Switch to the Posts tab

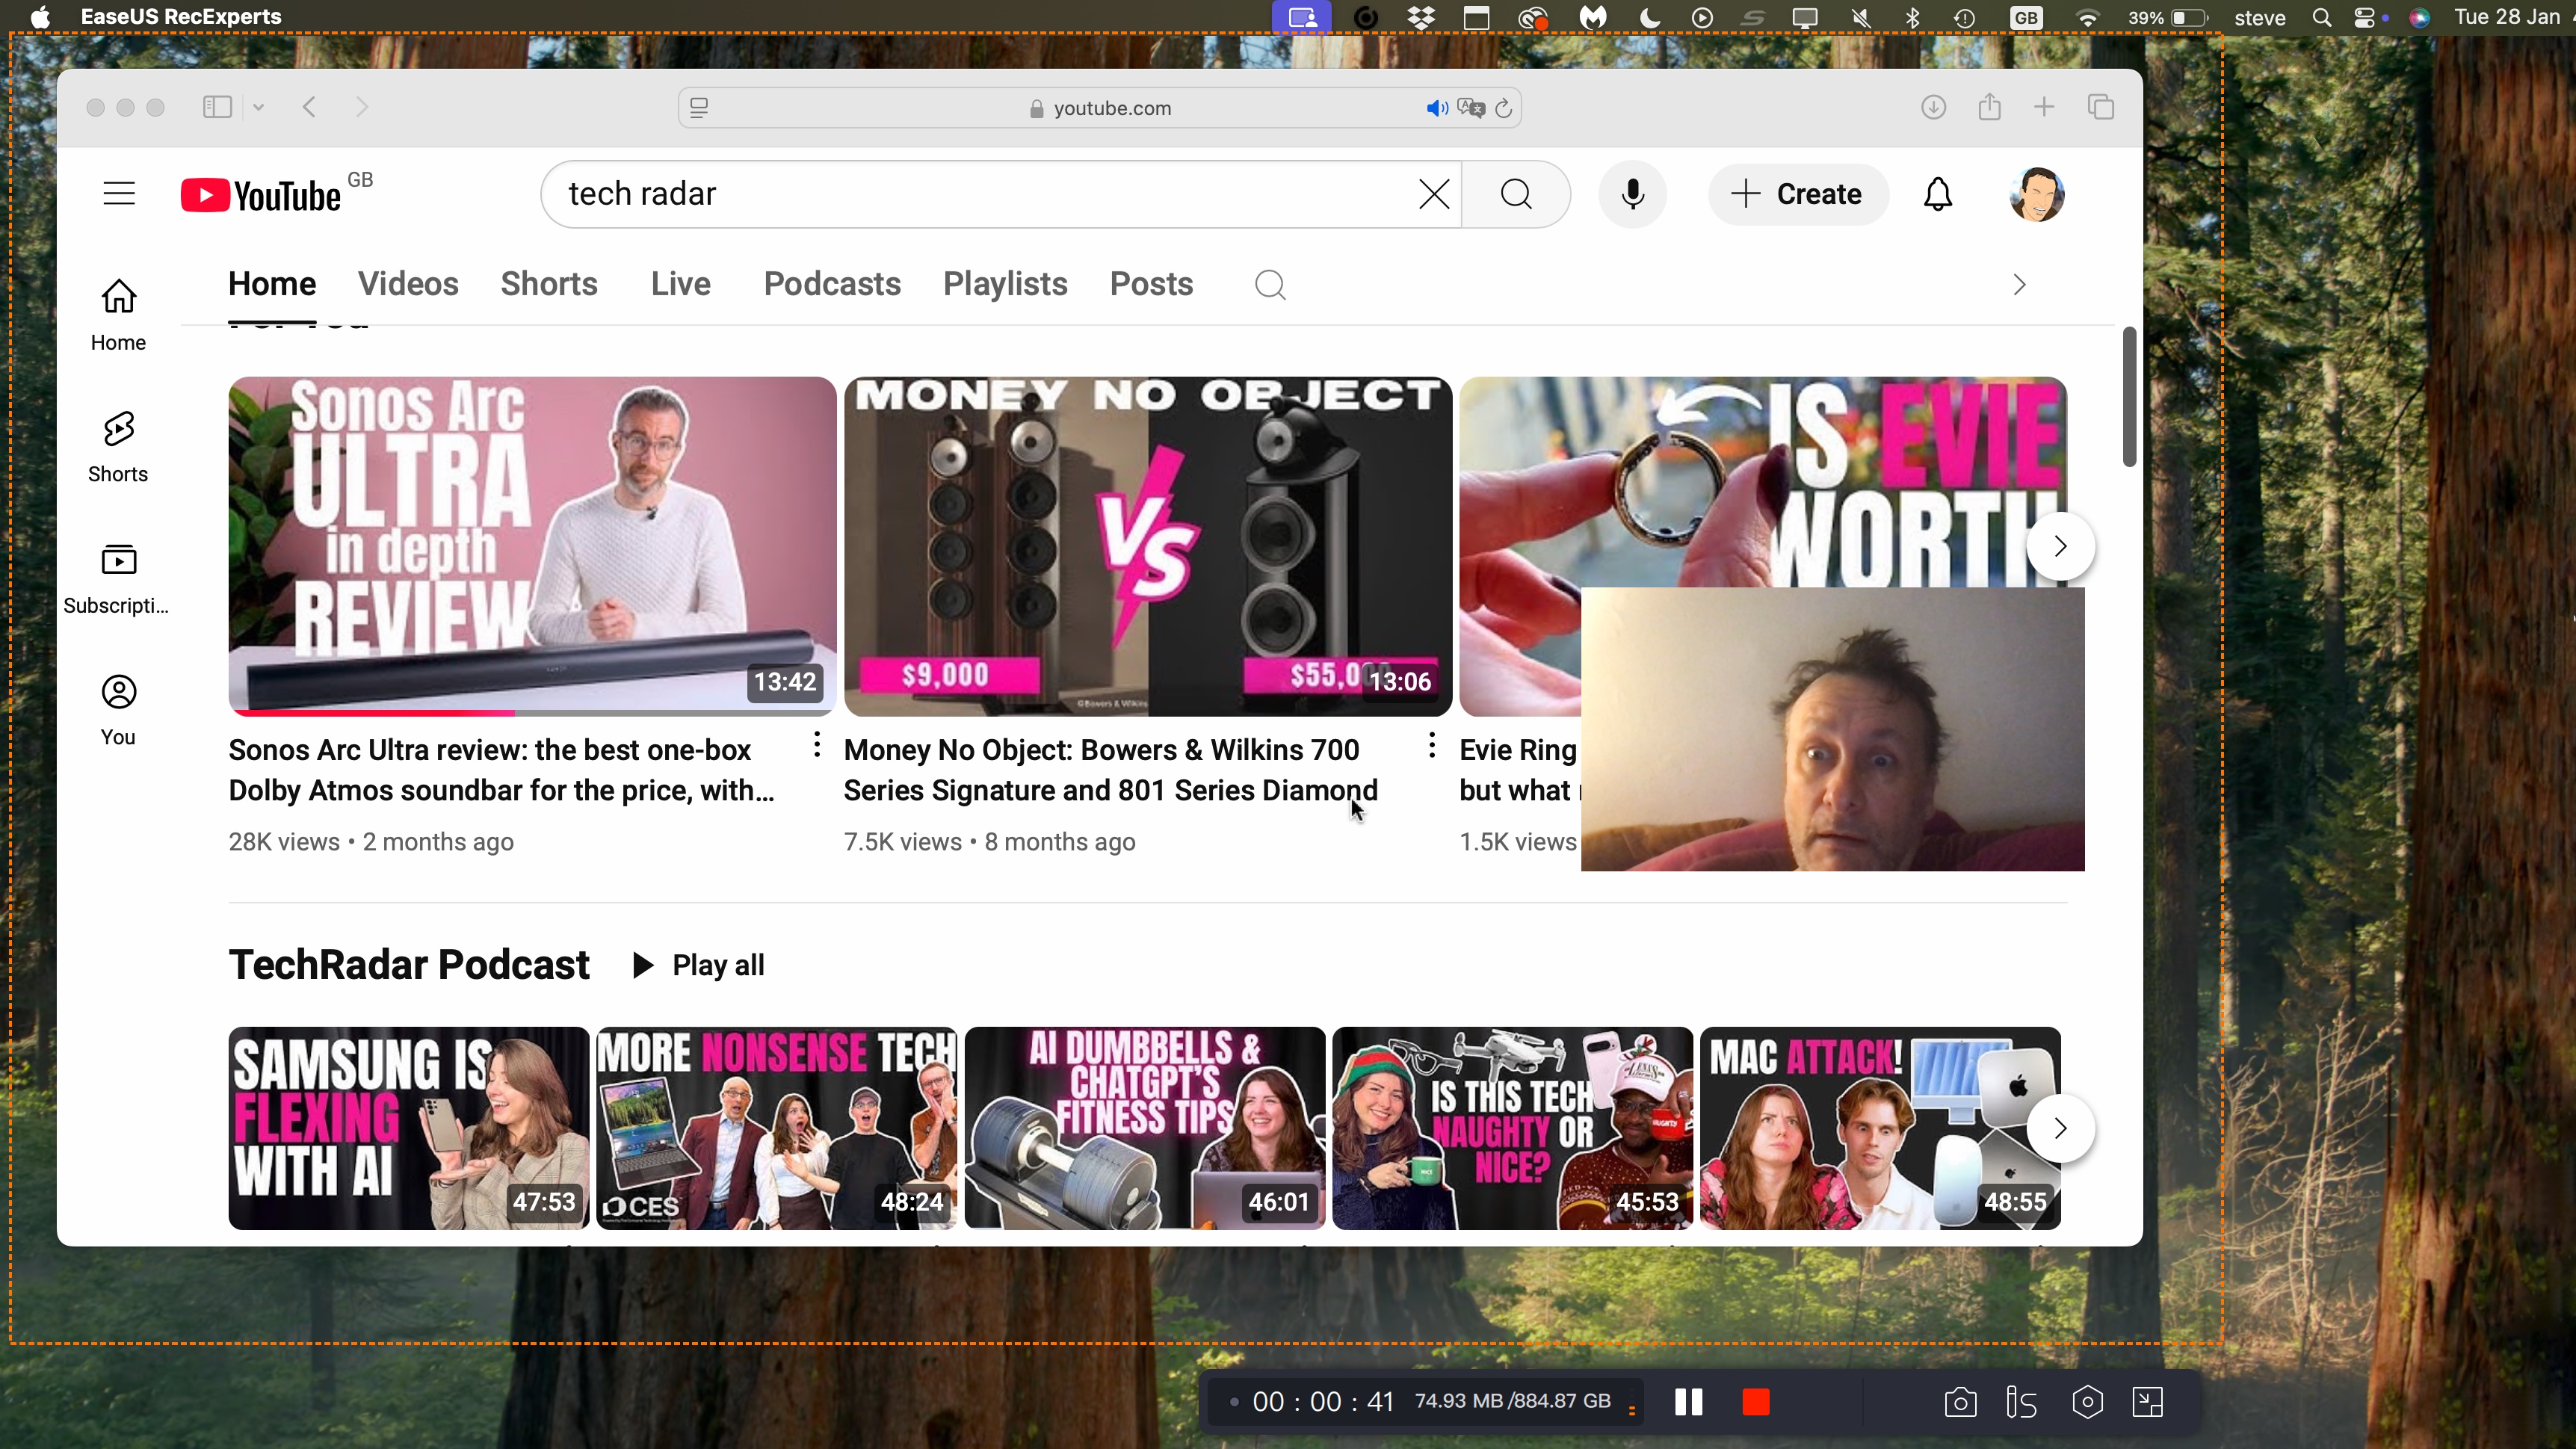click(1151, 284)
